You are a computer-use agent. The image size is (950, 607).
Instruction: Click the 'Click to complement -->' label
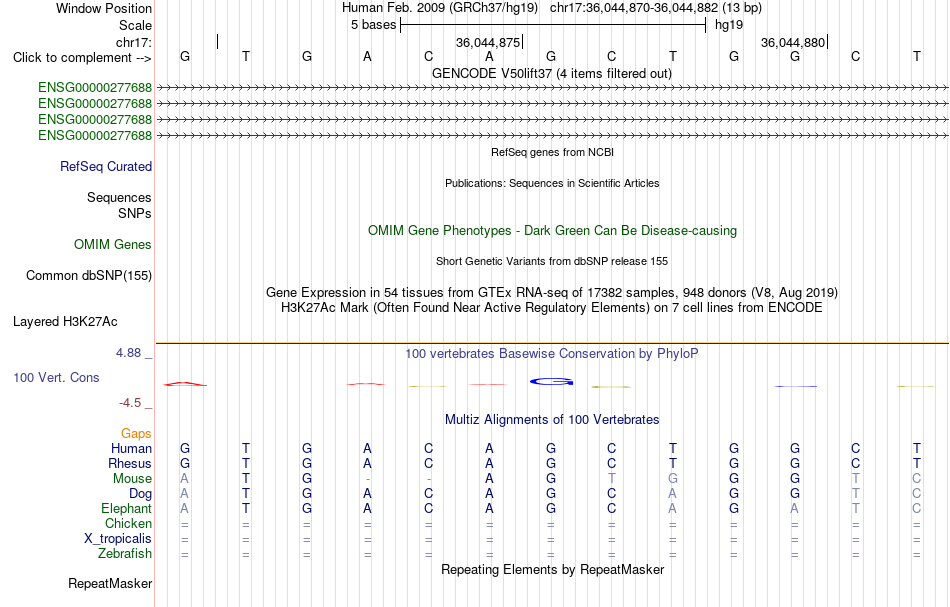pyautogui.click(x=82, y=58)
